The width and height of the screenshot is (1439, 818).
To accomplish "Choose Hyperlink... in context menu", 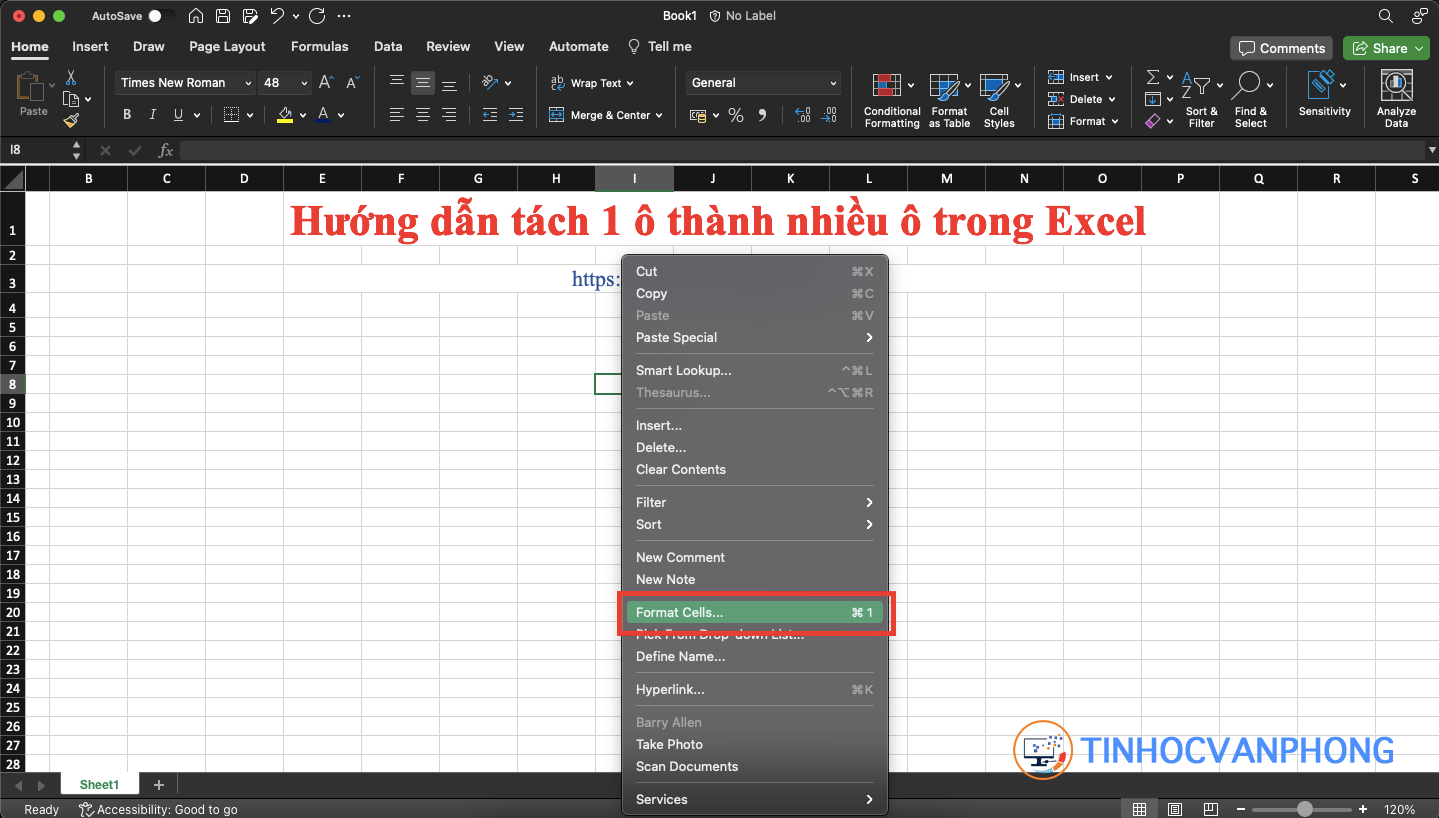I will pos(755,689).
